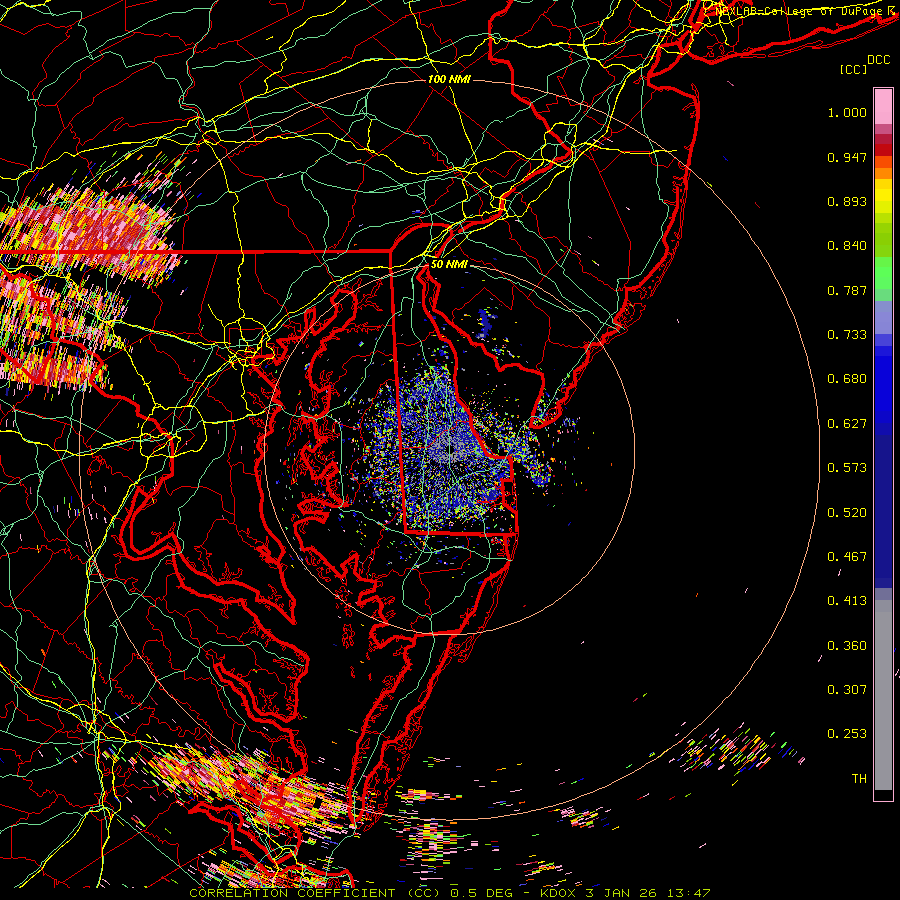Click the Correlation Coefficient 0.5 DEG KDOX caption
The image size is (900, 900).
point(449,893)
